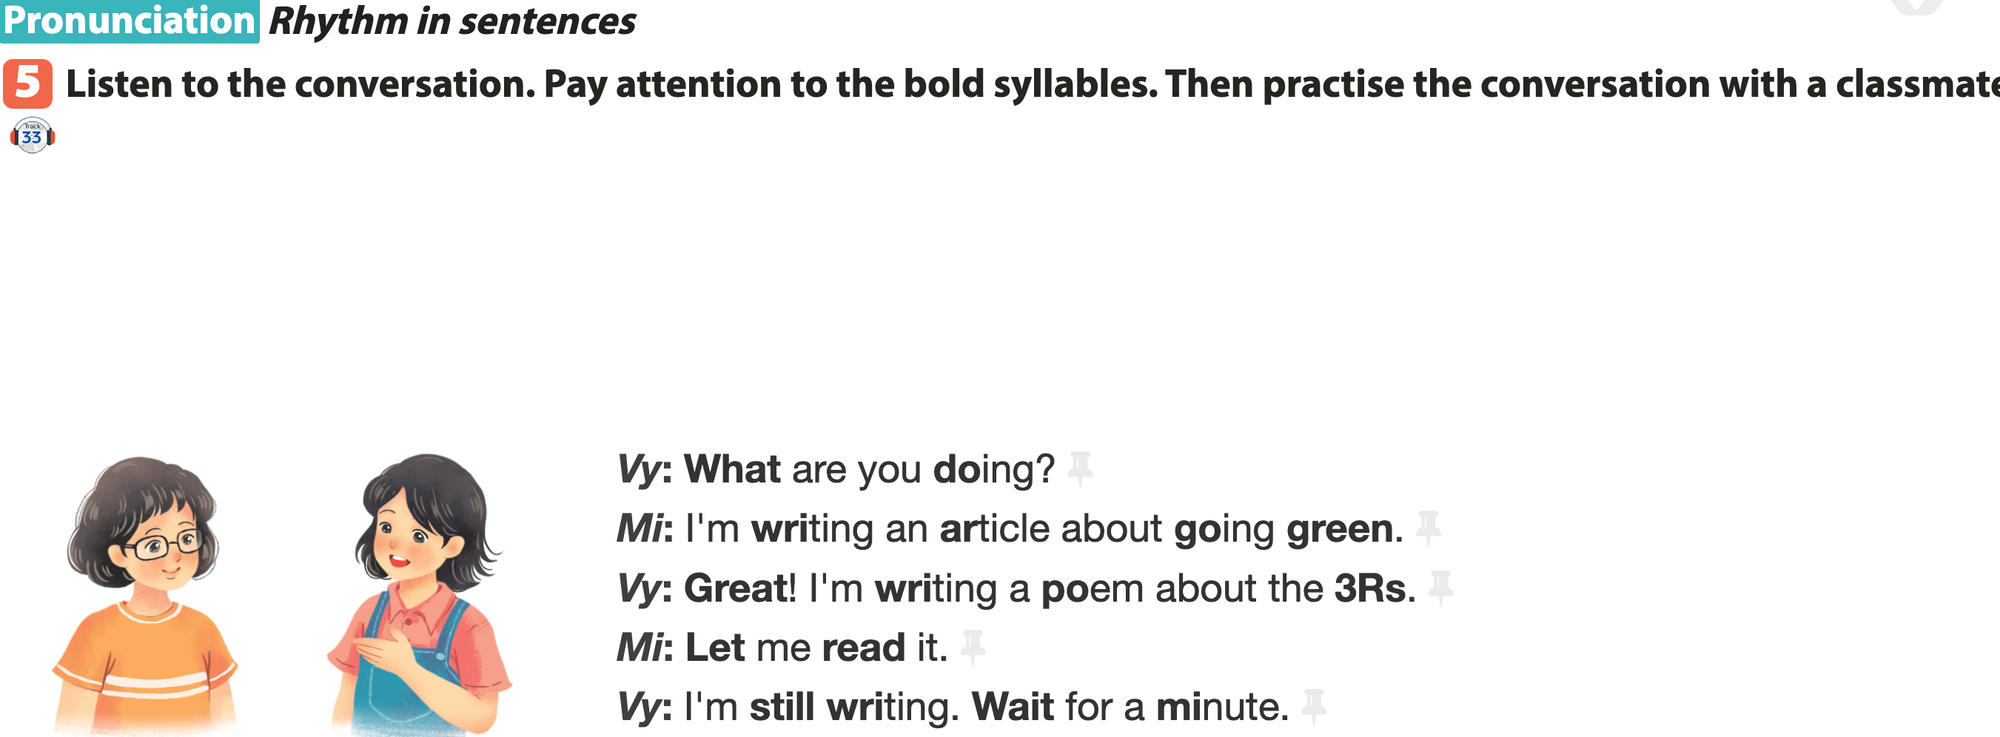2000x737 pixels.
Task: Click the bold word "Great" in the dialogue
Action: pos(737,588)
